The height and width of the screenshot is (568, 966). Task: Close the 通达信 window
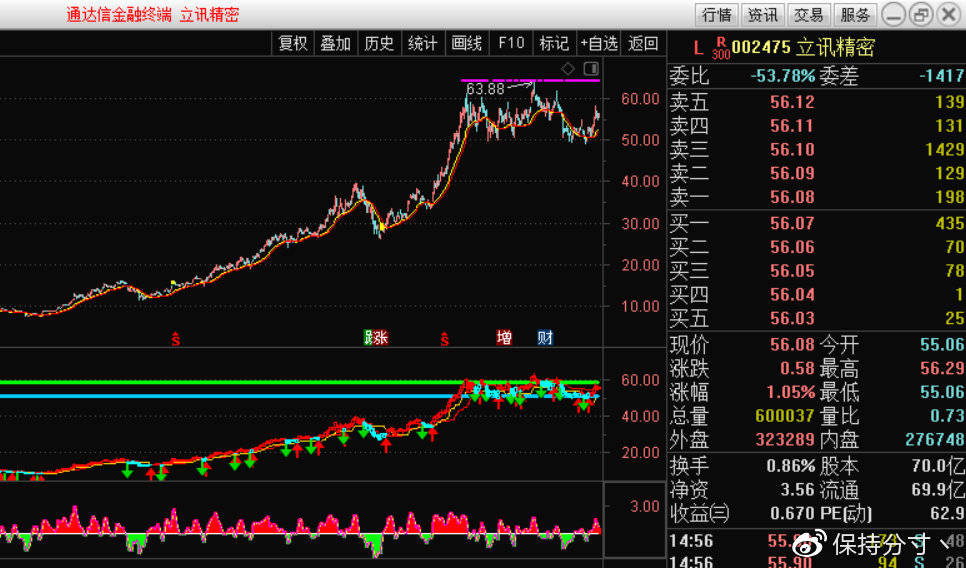coord(949,15)
